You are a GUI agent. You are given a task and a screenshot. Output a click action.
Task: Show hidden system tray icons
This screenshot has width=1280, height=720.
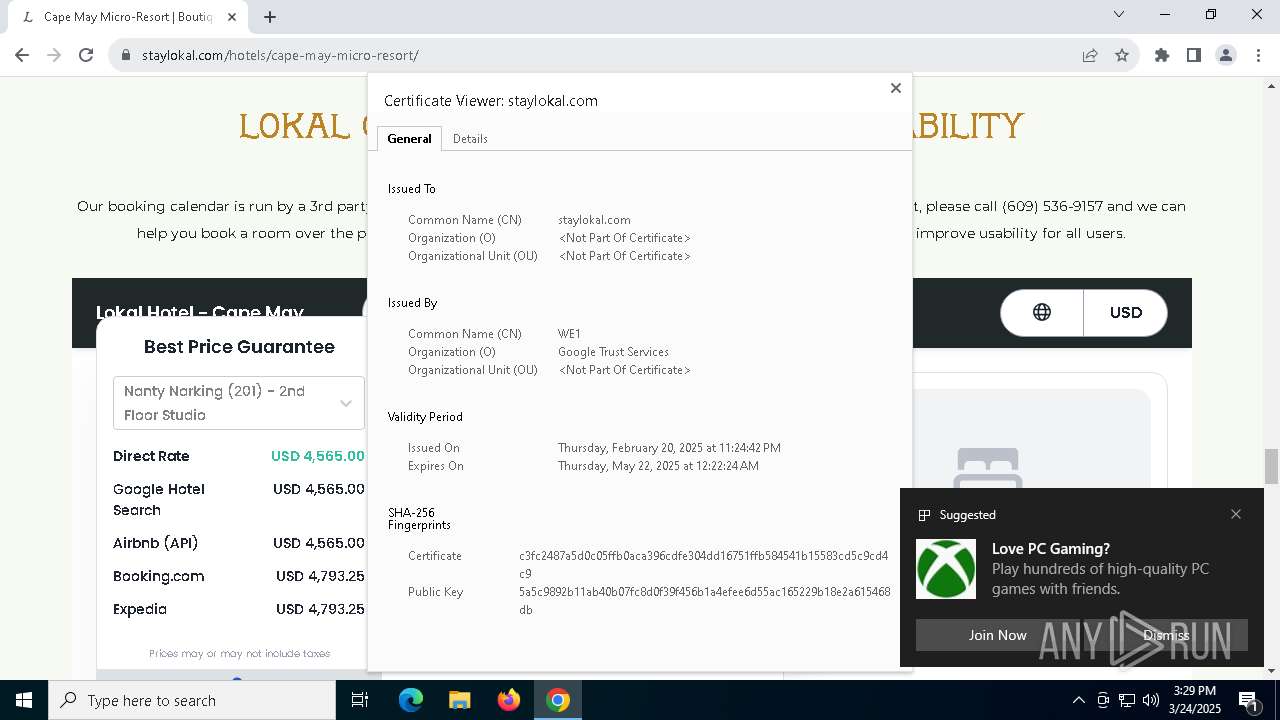[1078, 700]
